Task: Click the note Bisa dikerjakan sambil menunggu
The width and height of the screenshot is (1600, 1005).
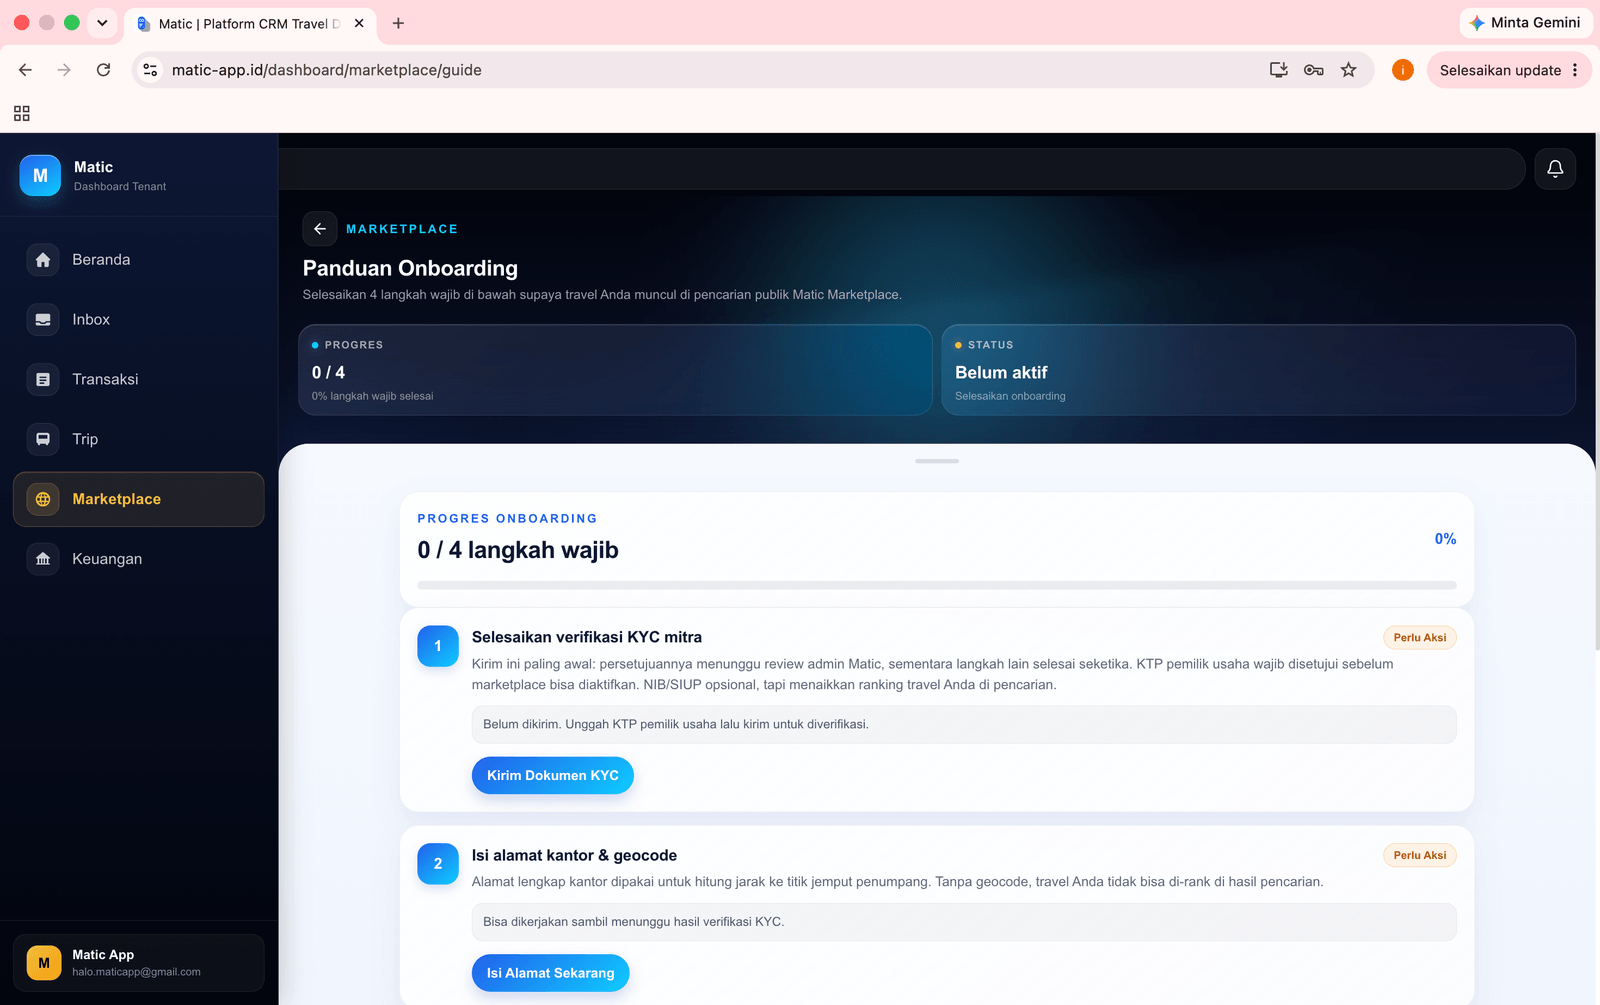Action: click(964, 922)
